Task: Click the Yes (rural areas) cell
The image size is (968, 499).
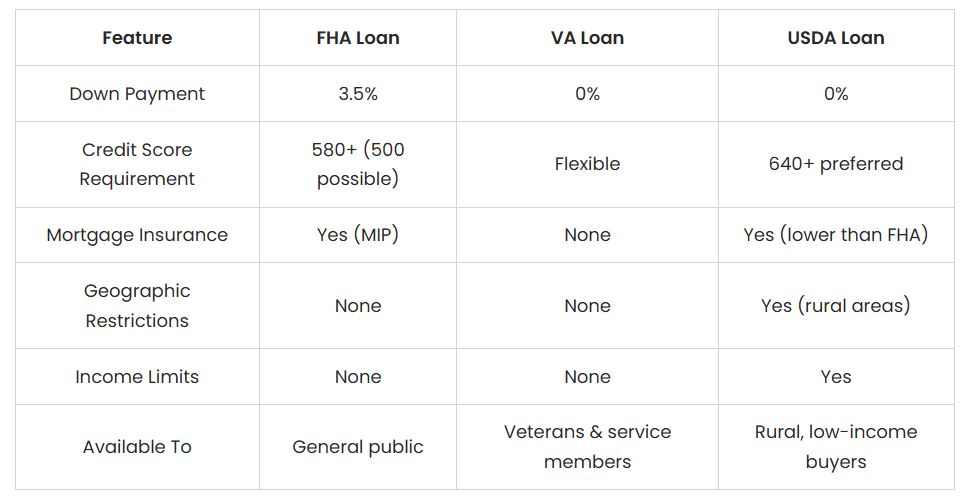Action: tap(836, 306)
